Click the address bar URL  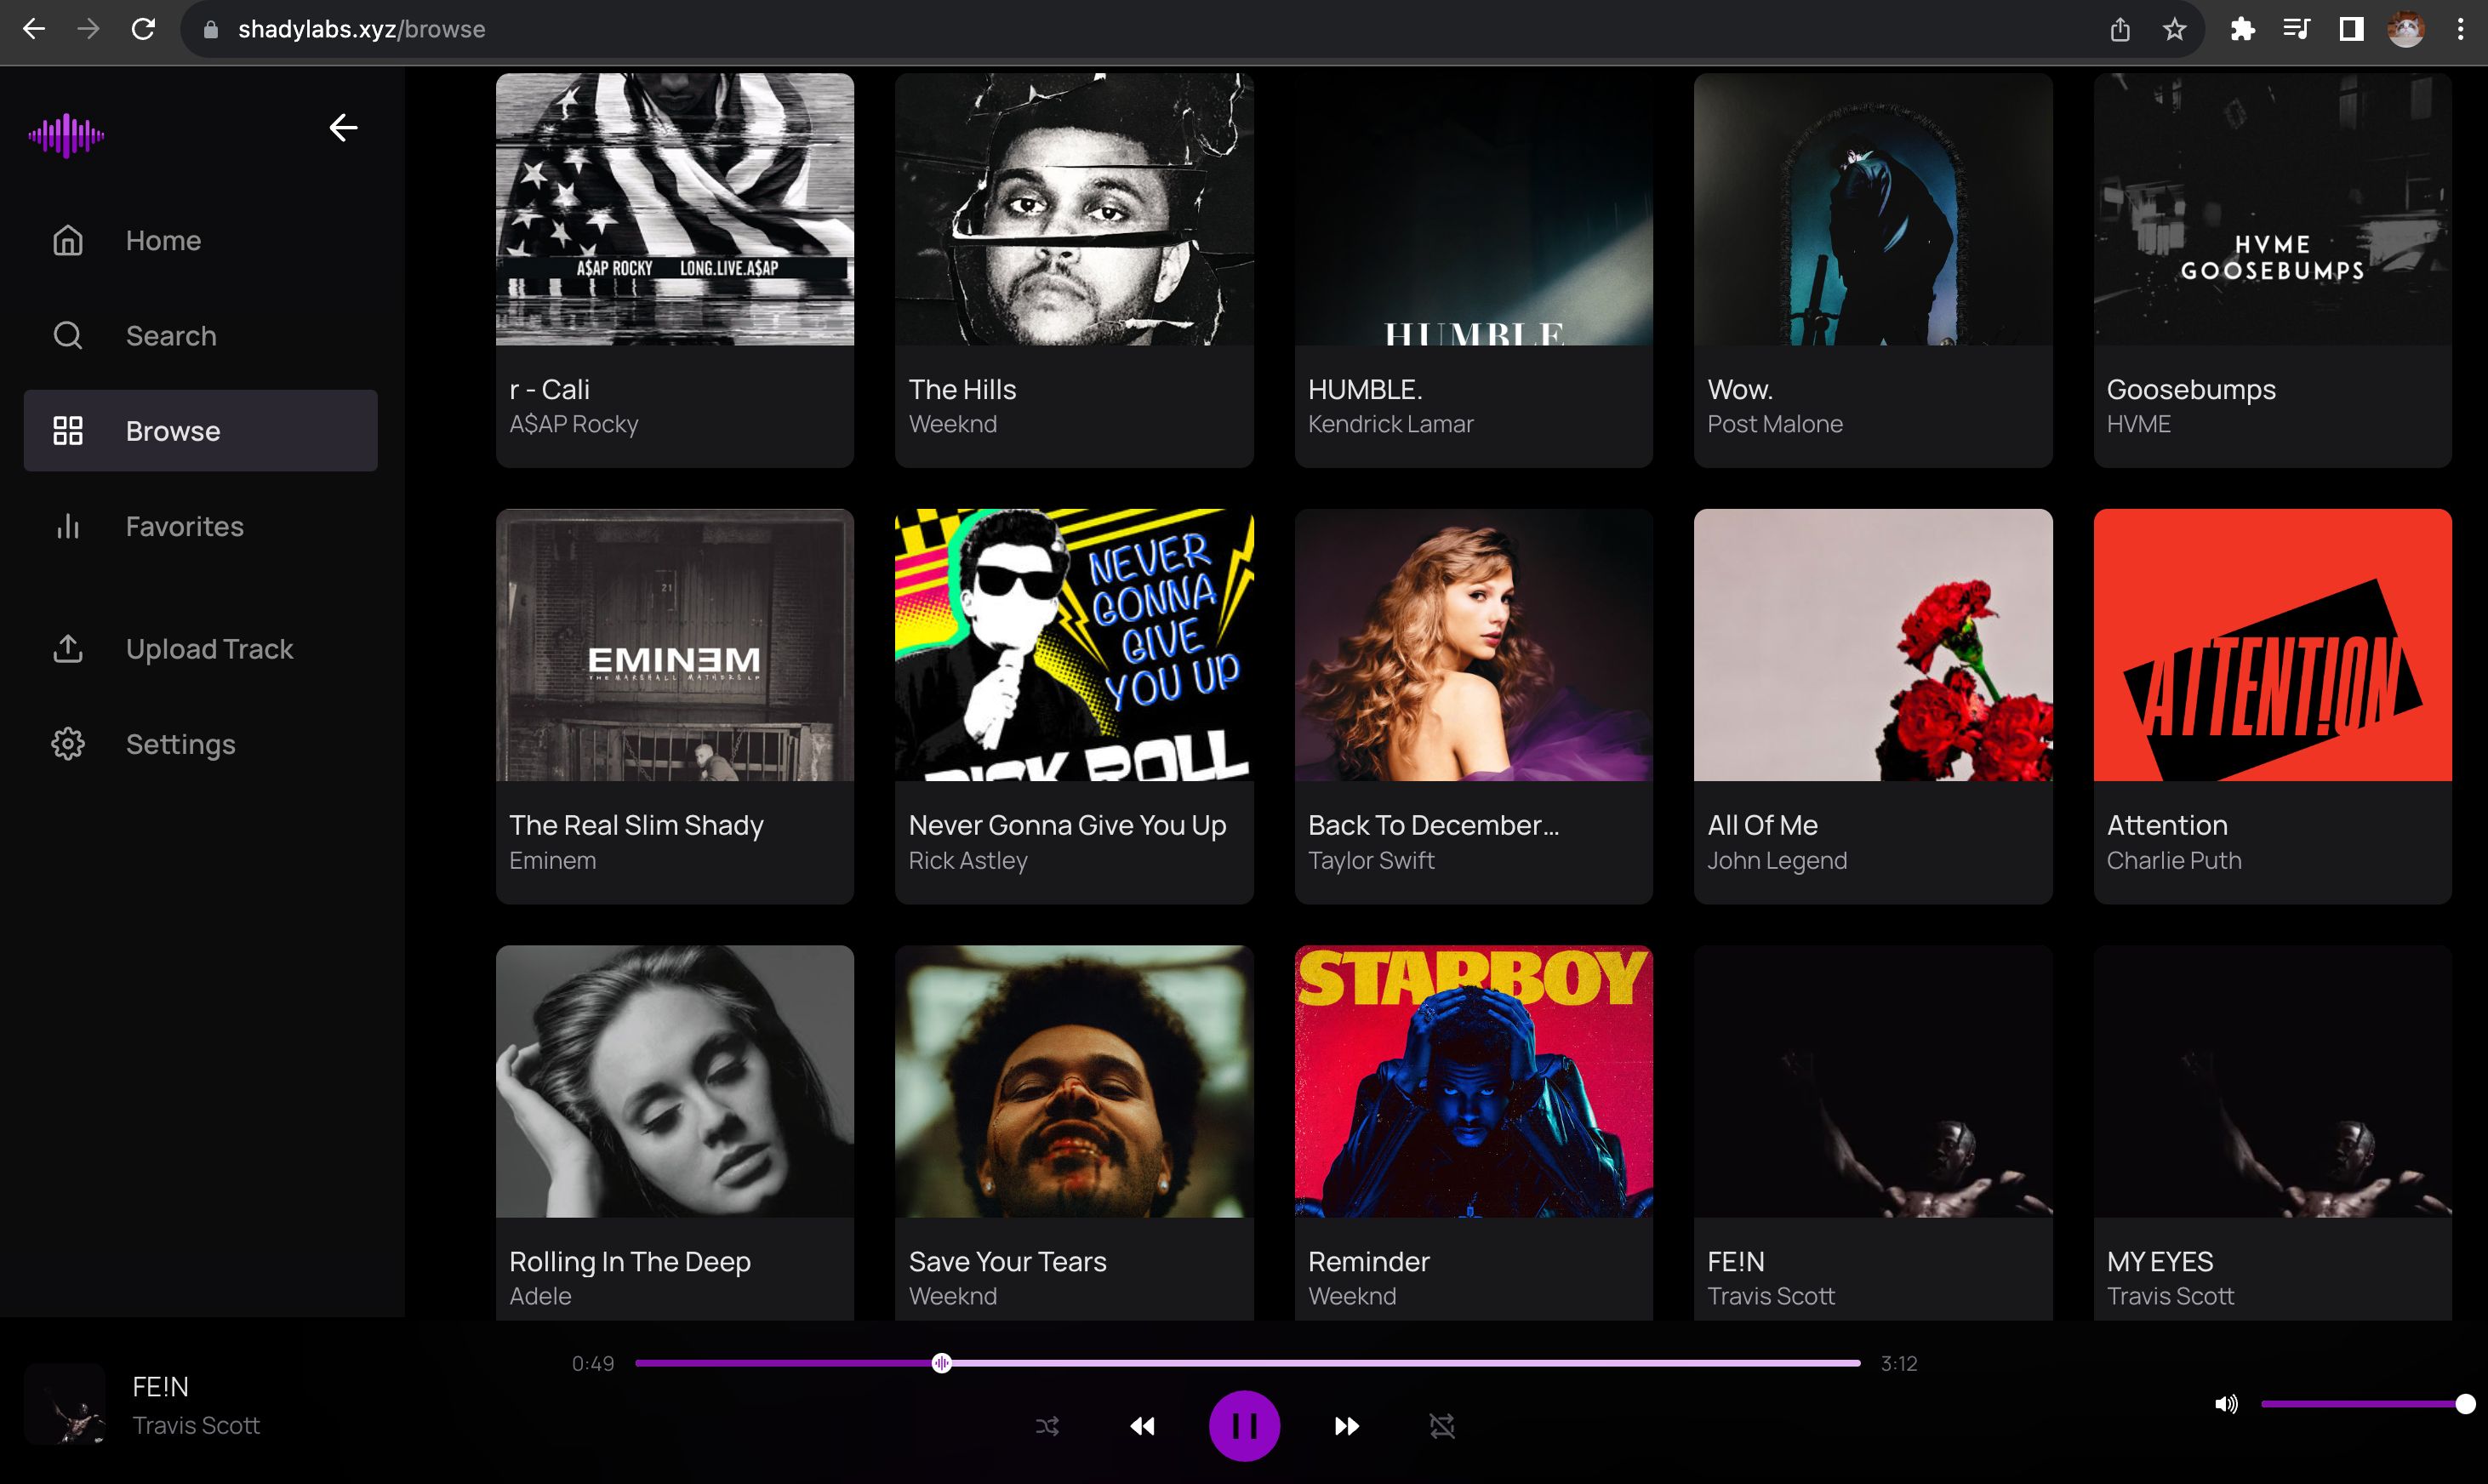(x=361, y=29)
